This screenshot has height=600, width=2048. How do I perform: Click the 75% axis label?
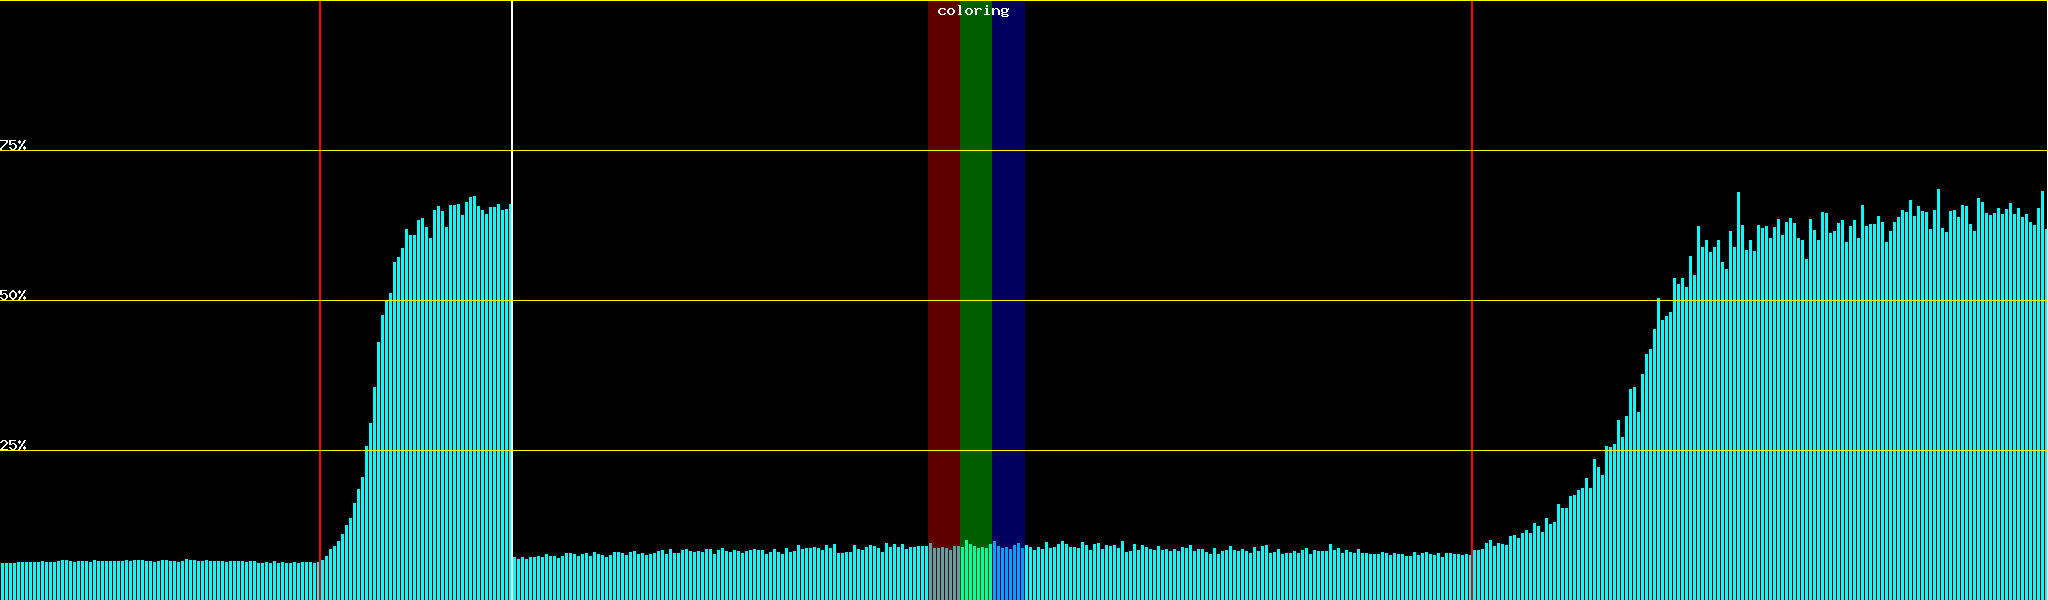13,145
